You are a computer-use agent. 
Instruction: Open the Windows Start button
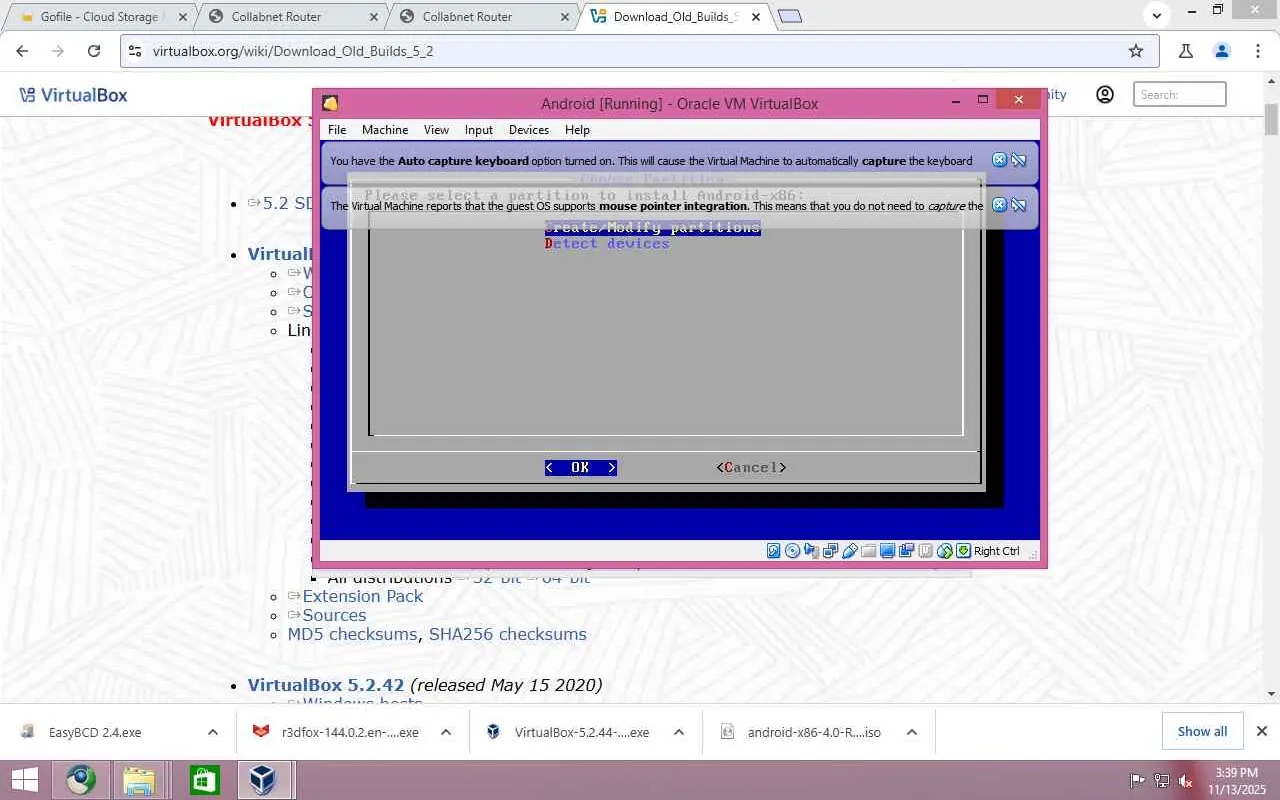pyautogui.click(x=24, y=780)
